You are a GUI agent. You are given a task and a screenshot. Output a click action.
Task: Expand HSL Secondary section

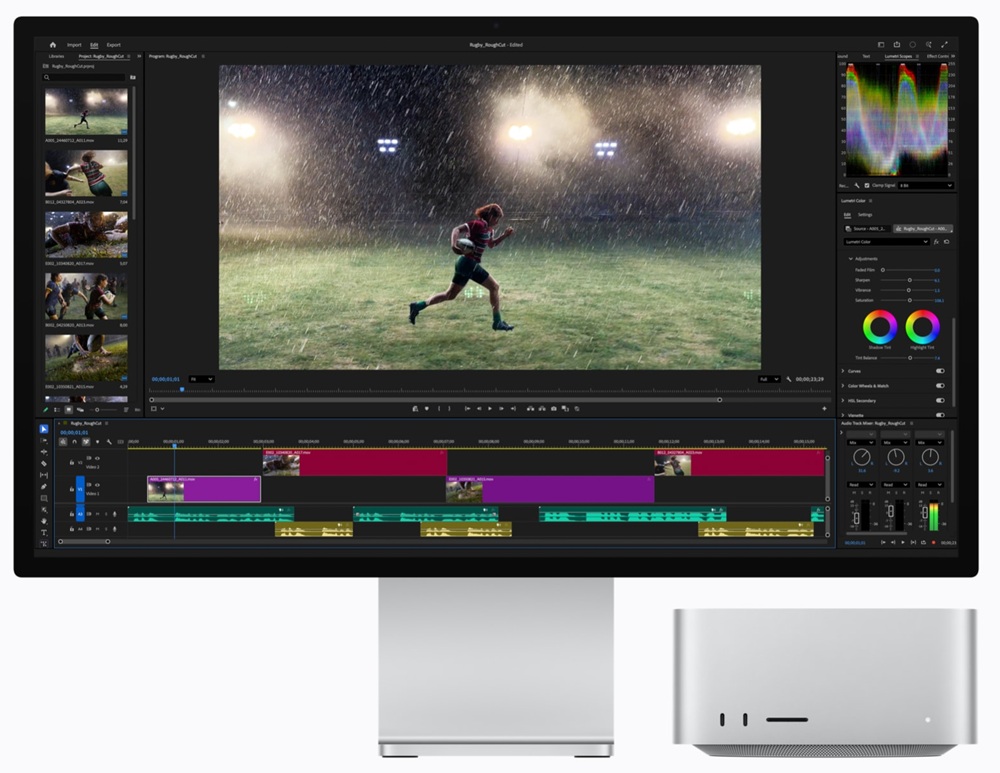tap(843, 401)
